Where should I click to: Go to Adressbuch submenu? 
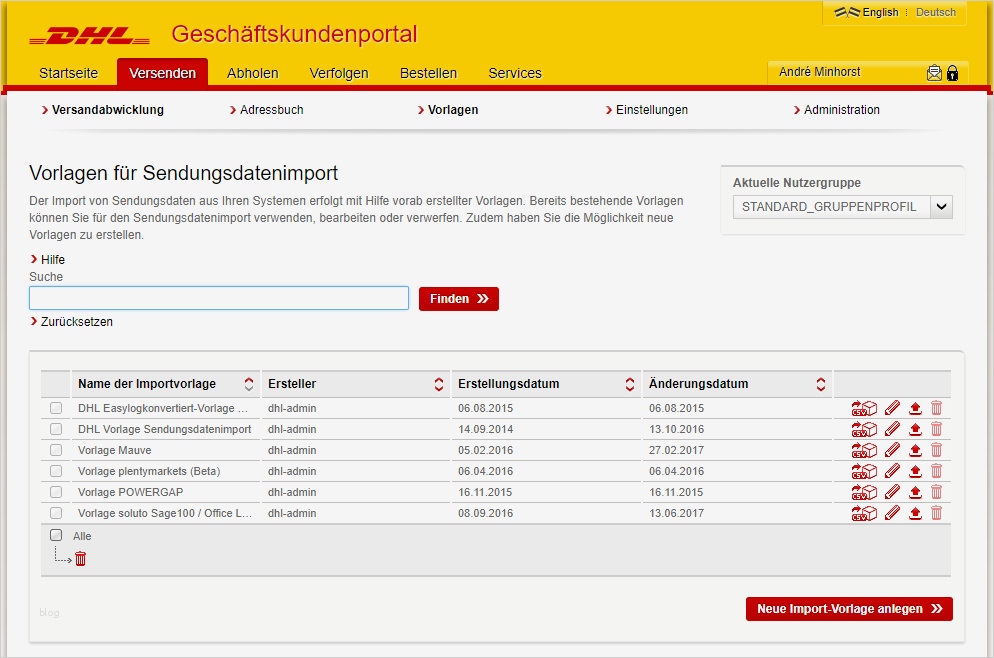(x=266, y=110)
